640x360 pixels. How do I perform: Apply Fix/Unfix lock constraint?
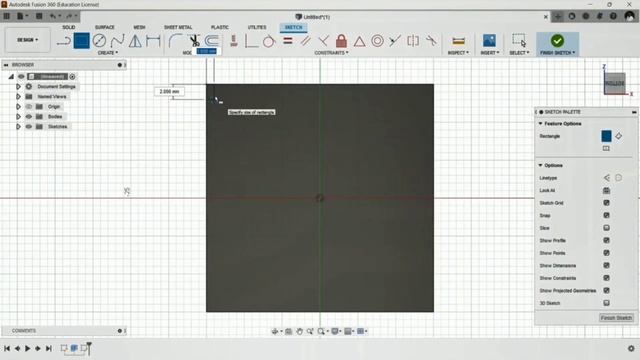tap(342, 41)
